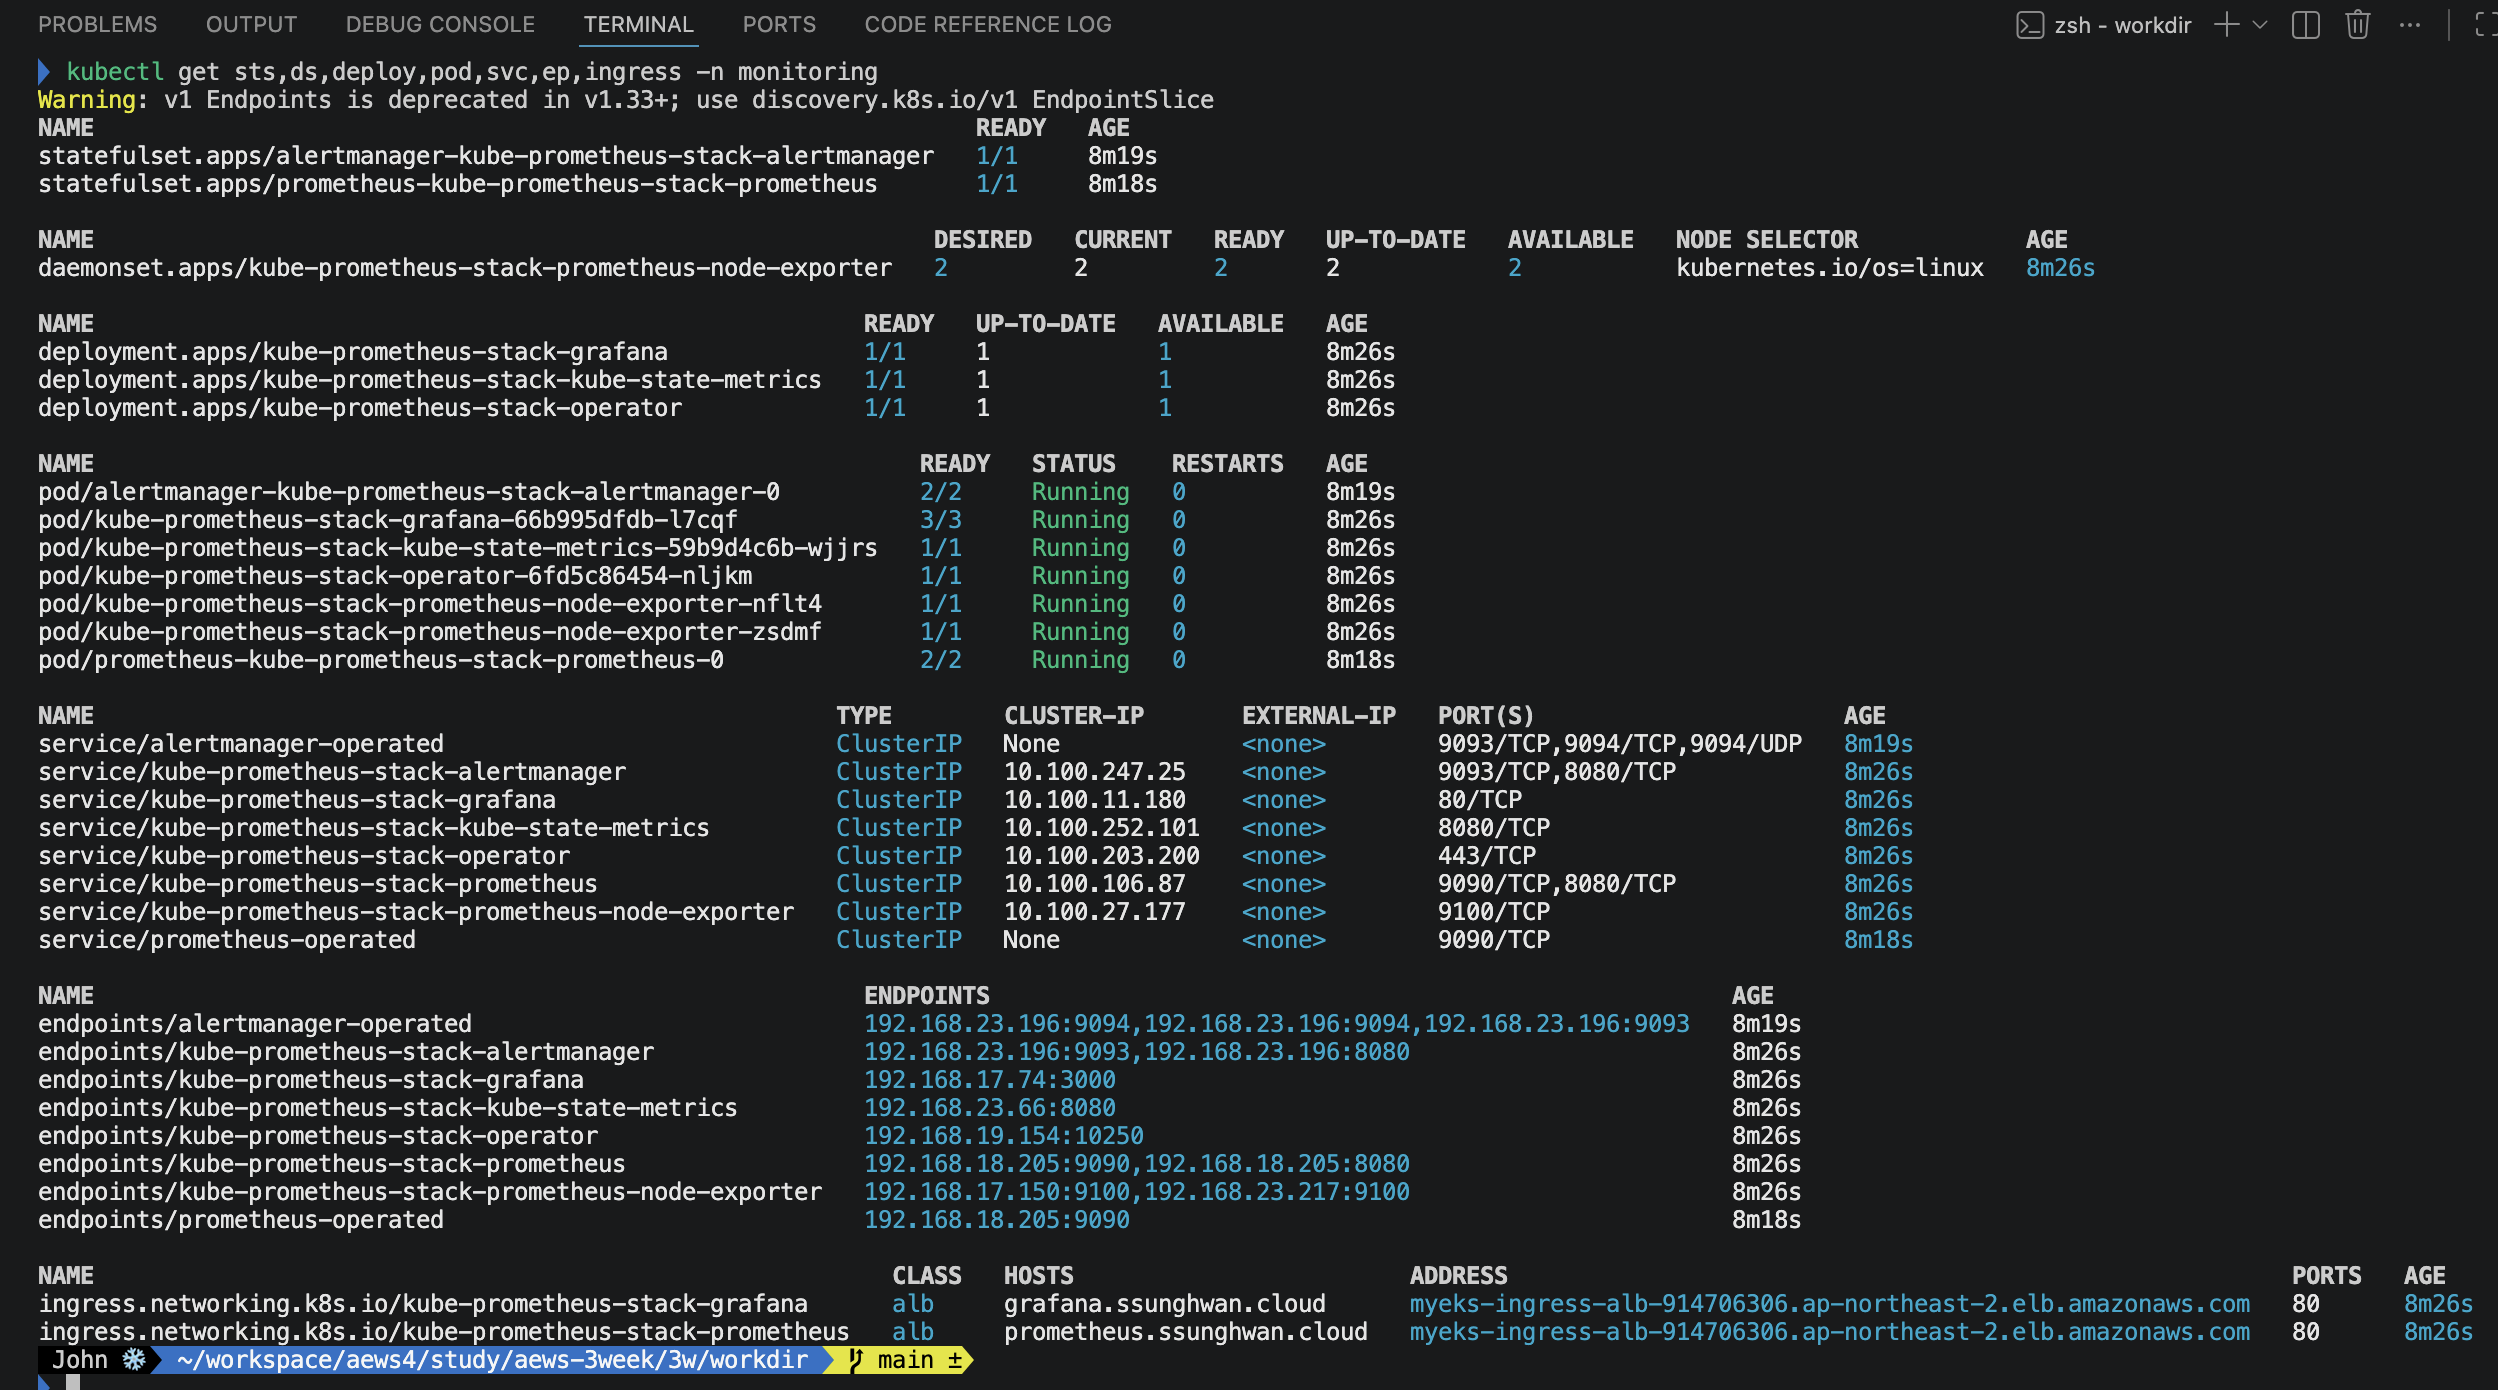2498x1390 pixels.
Task: Kill terminal with trash icon
Action: click(2357, 25)
